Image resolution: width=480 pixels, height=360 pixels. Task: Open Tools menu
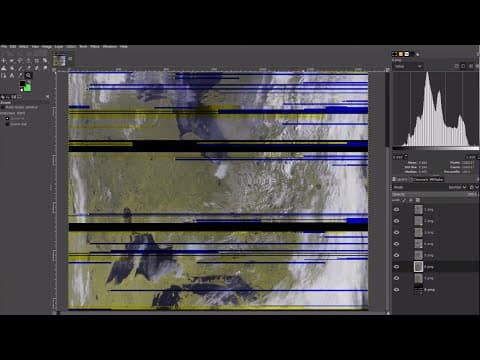tap(83, 46)
